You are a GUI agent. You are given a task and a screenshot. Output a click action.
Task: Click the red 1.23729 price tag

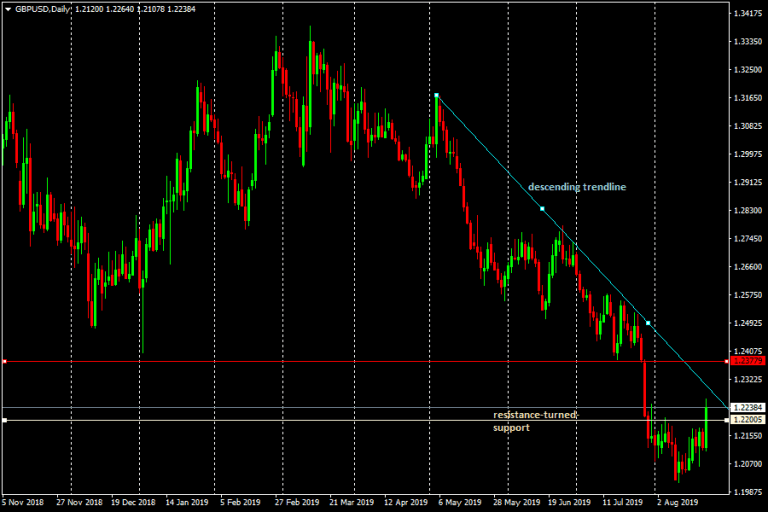click(748, 361)
